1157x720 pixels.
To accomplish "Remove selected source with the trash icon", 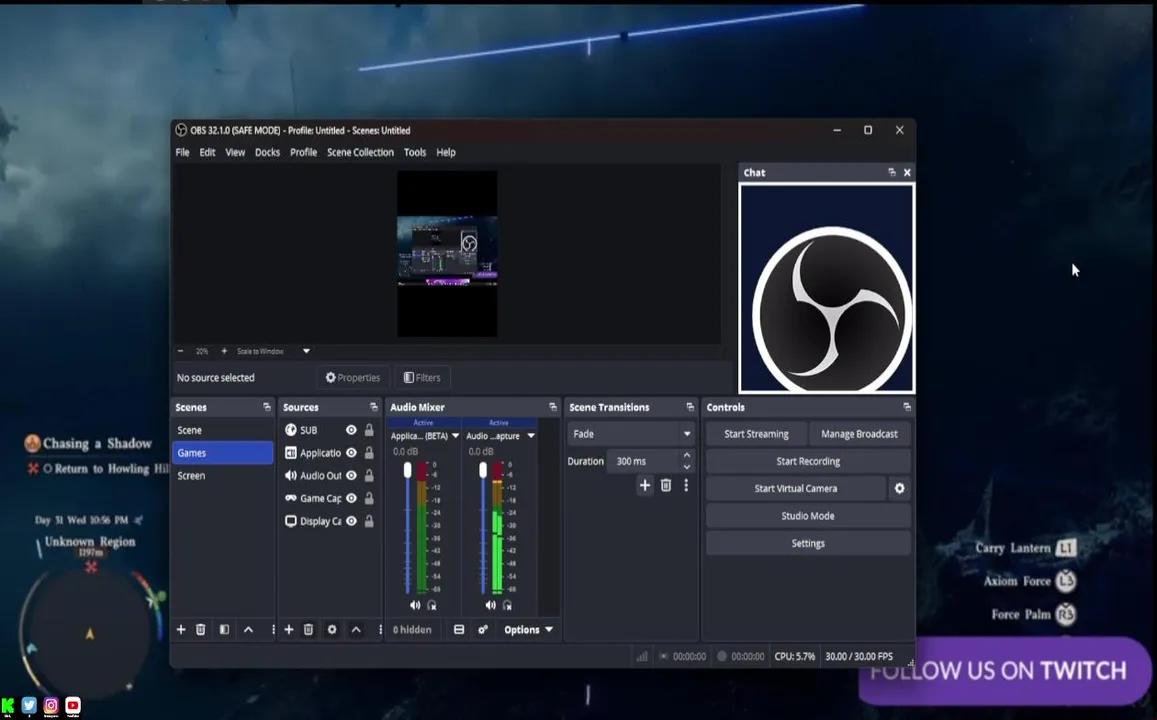I will (308, 629).
